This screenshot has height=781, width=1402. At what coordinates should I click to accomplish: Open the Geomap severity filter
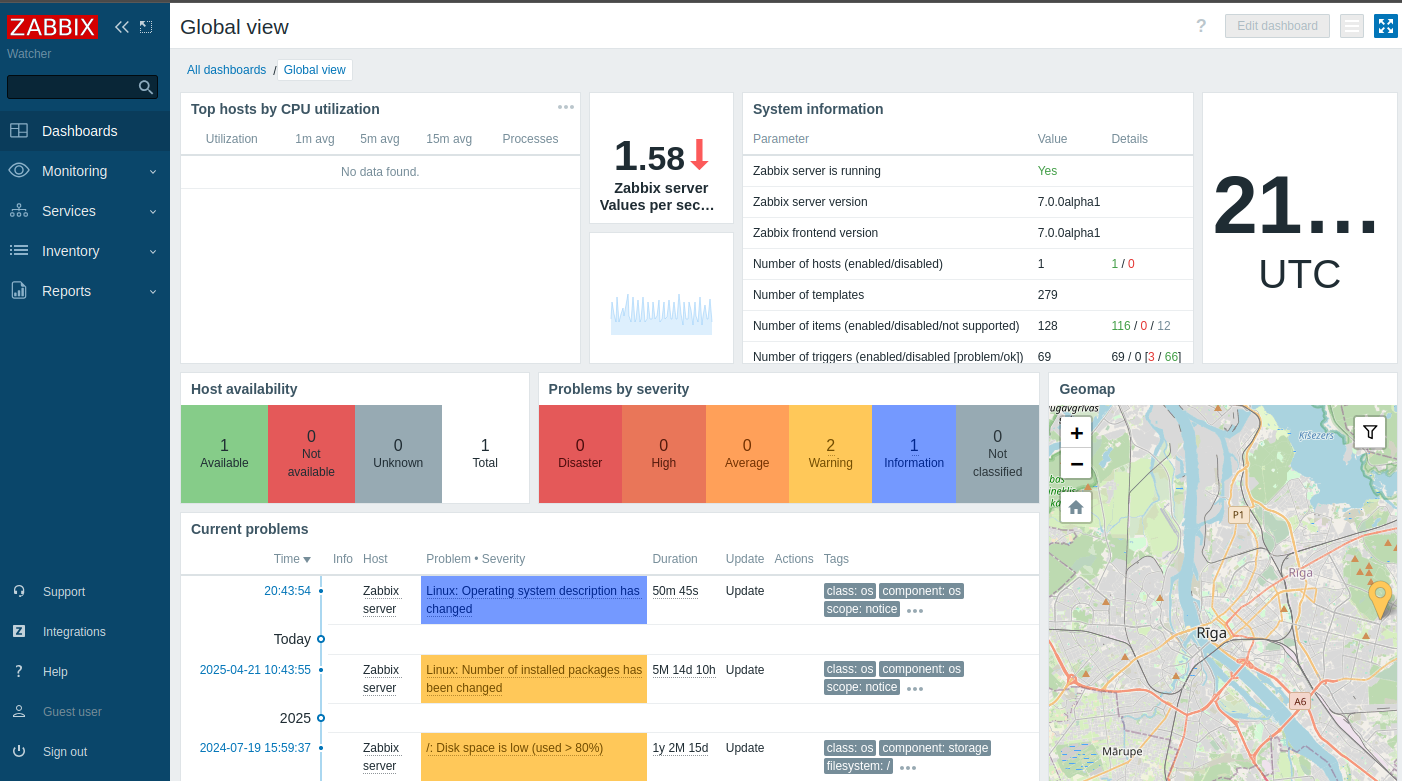pos(1370,432)
